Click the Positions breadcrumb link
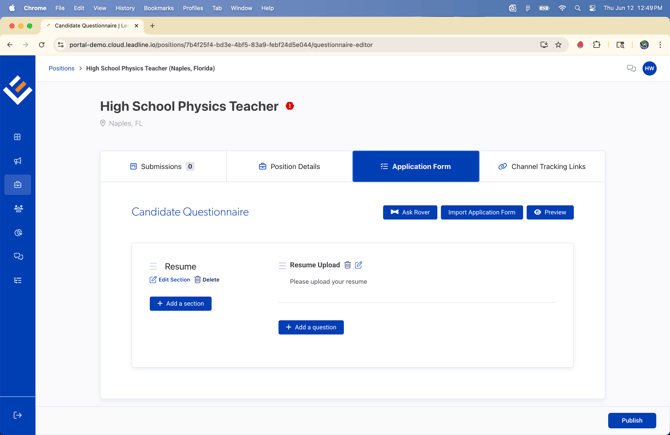 click(62, 69)
